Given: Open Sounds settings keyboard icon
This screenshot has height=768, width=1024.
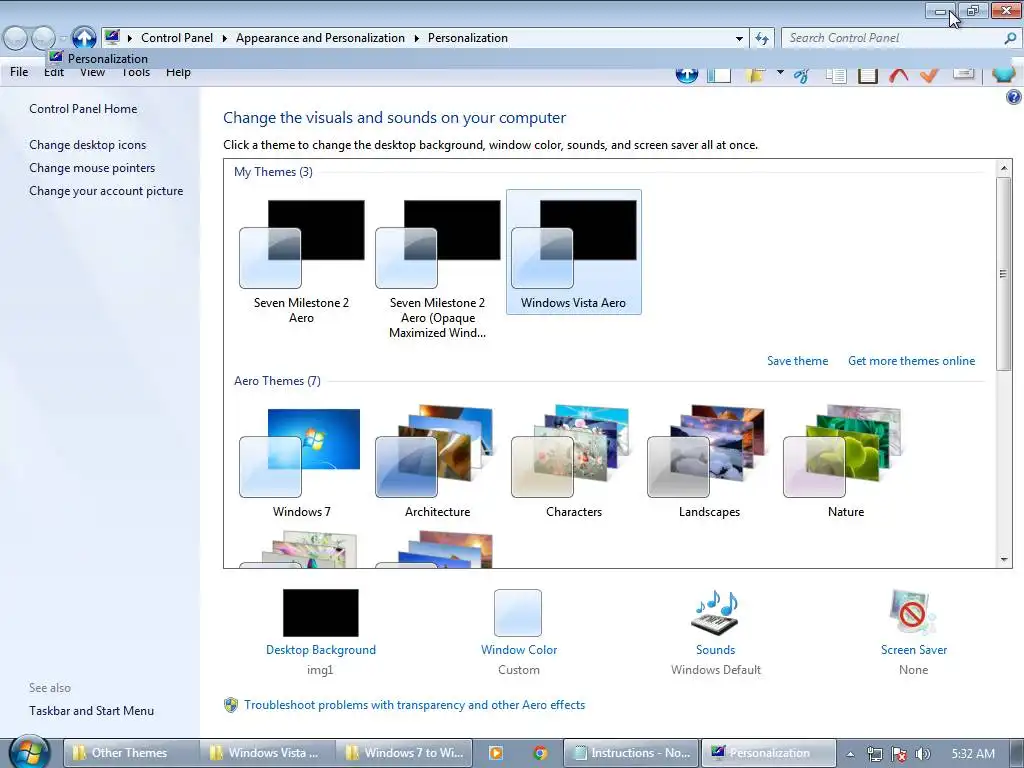Looking at the screenshot, I should coord(715,612).
